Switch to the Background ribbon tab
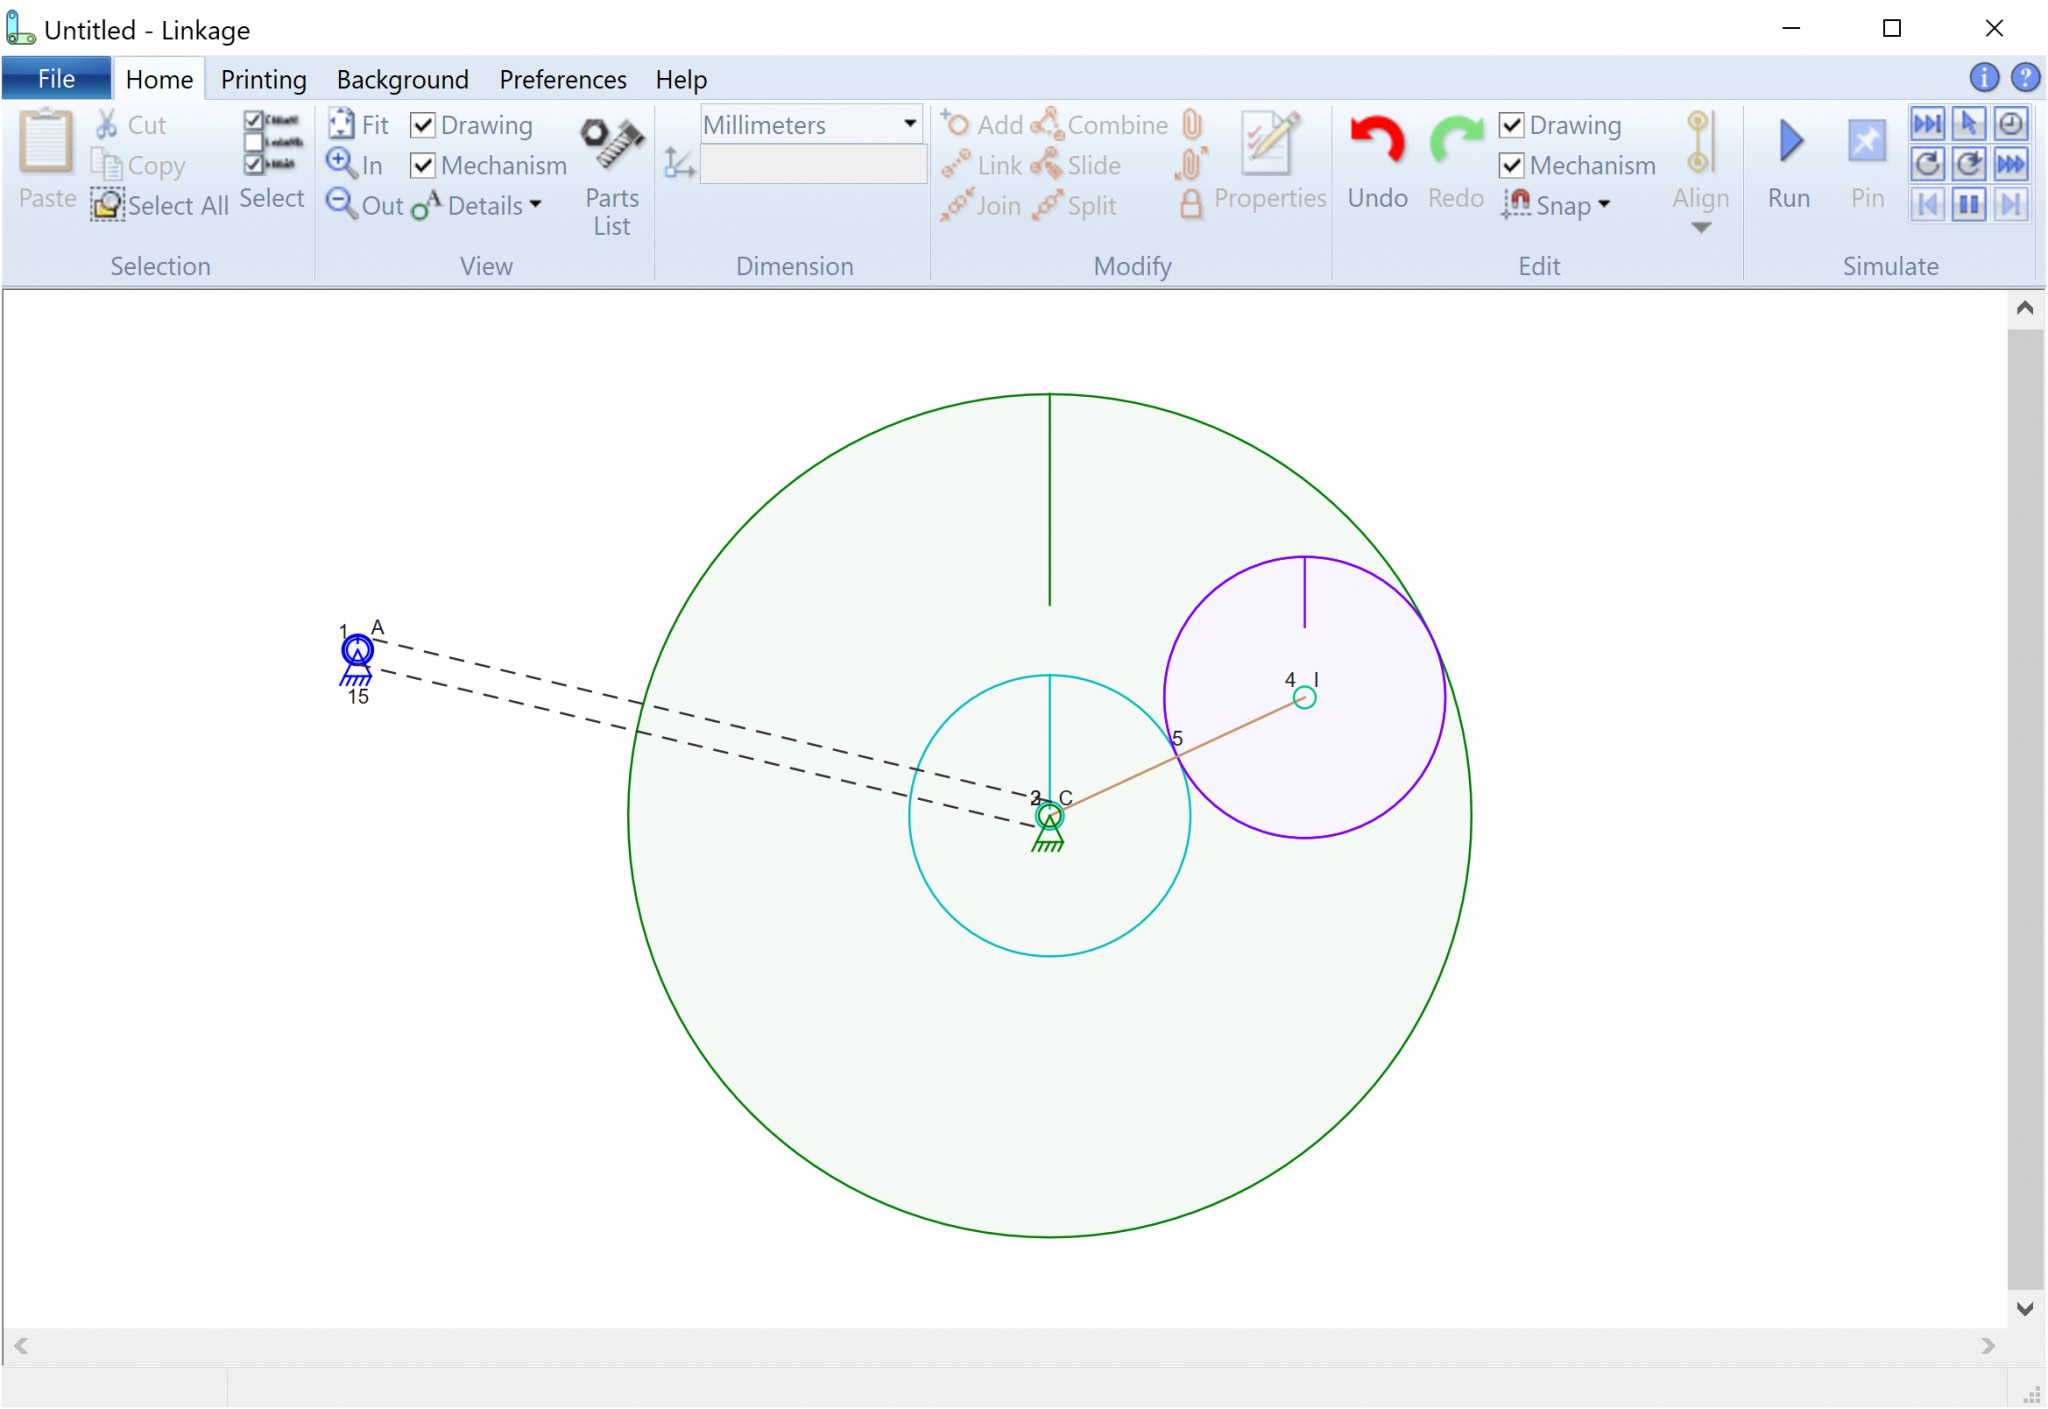The image size is (2048, 1409). [401, 79]
